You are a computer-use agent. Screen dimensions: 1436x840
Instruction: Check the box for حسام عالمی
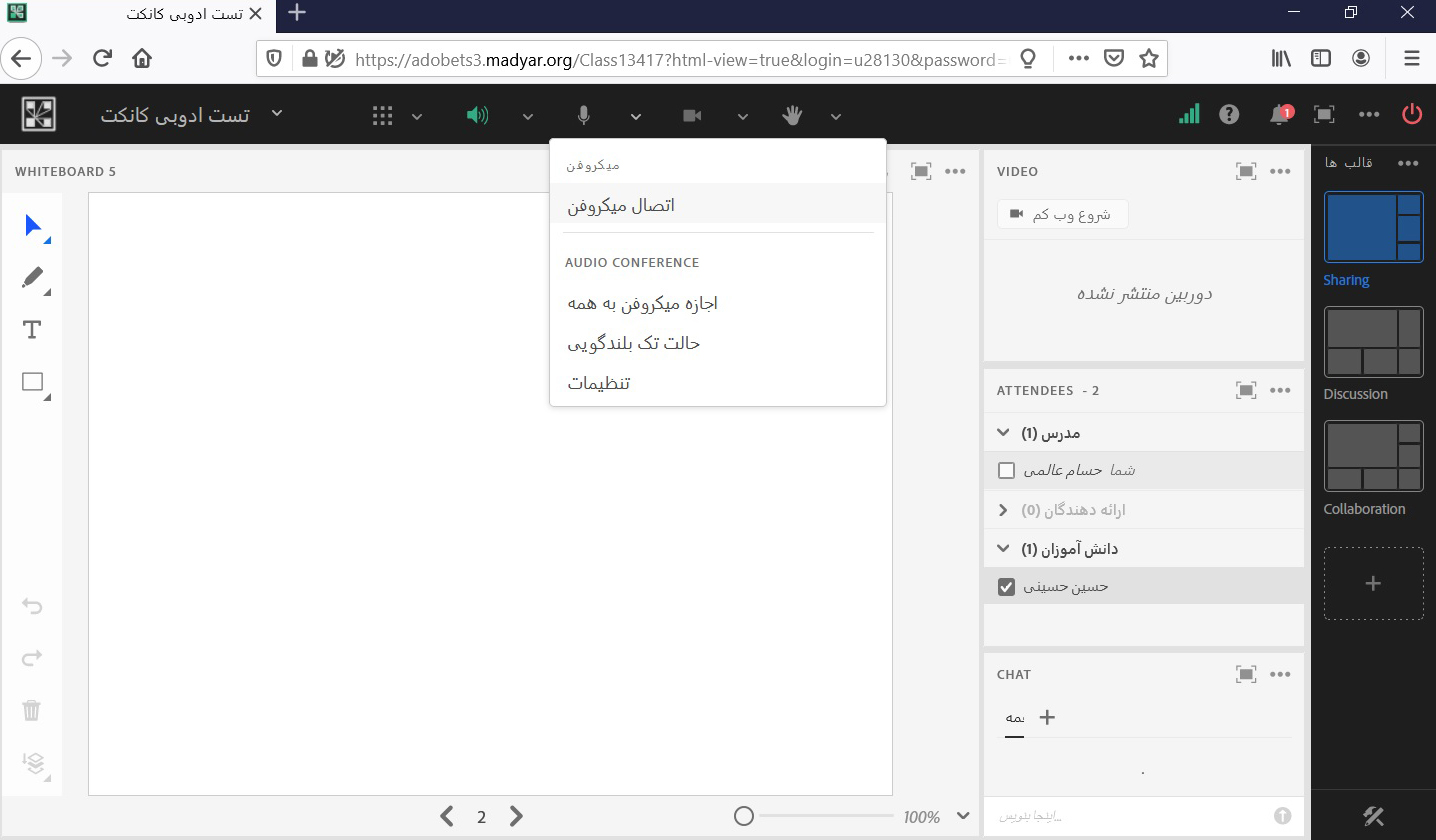point(1007,470)
